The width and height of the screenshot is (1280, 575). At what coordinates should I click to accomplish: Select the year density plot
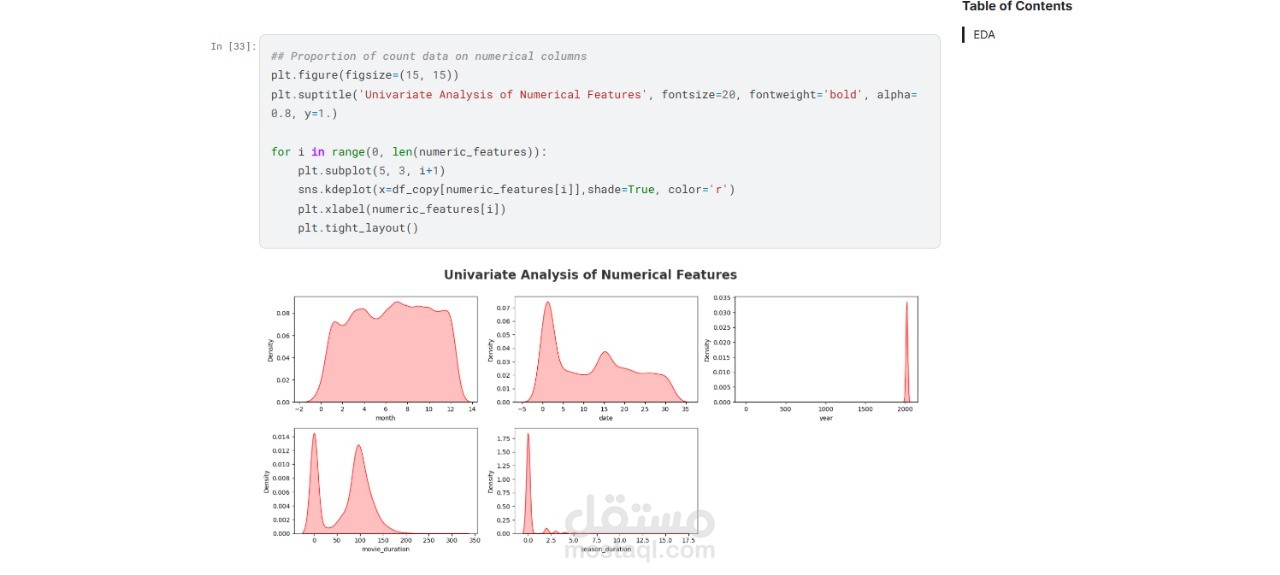tap(826, 350)
